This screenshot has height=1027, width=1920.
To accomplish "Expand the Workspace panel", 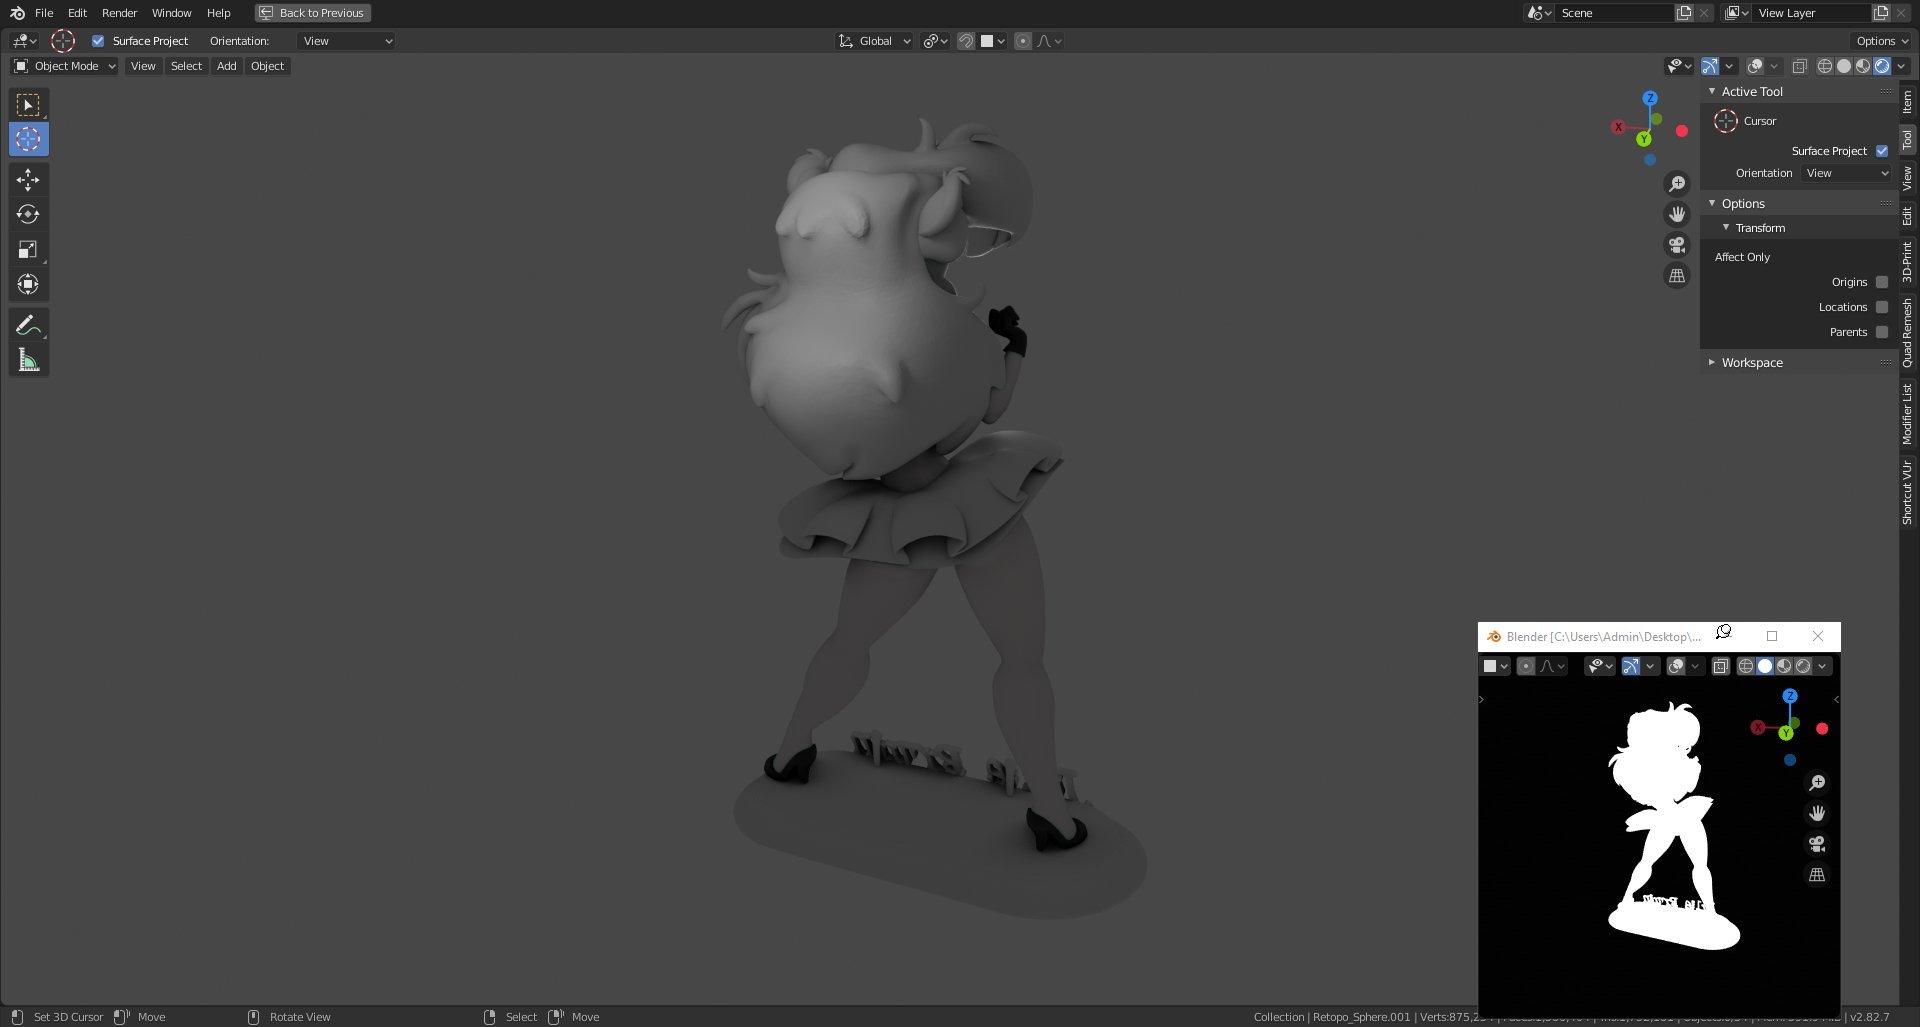I will click(1752, 362).
